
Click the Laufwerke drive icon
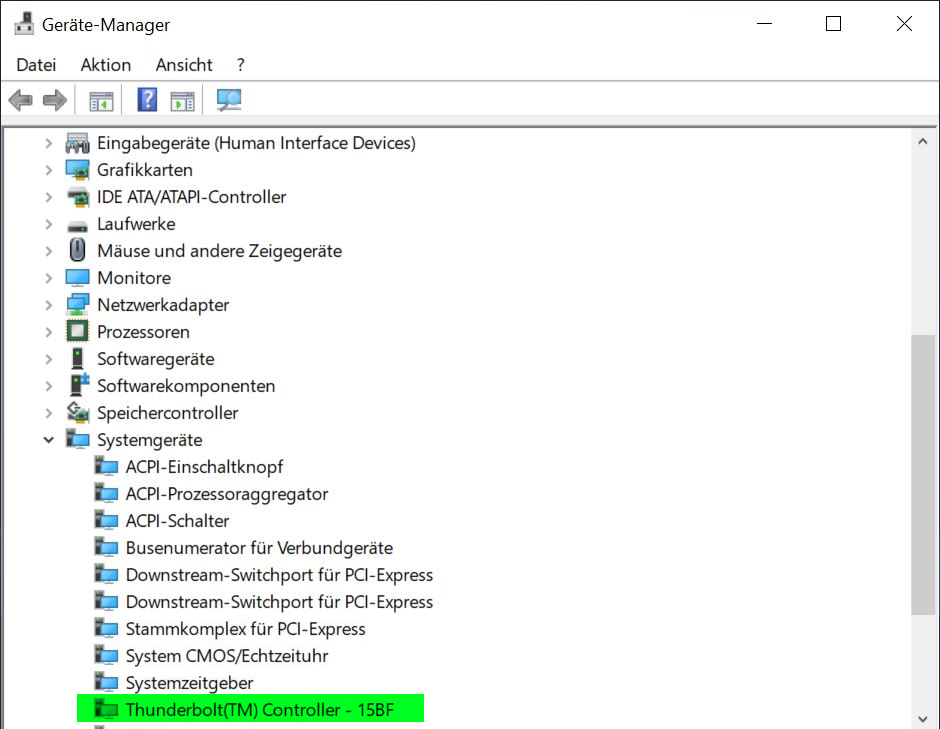point(77,226)
